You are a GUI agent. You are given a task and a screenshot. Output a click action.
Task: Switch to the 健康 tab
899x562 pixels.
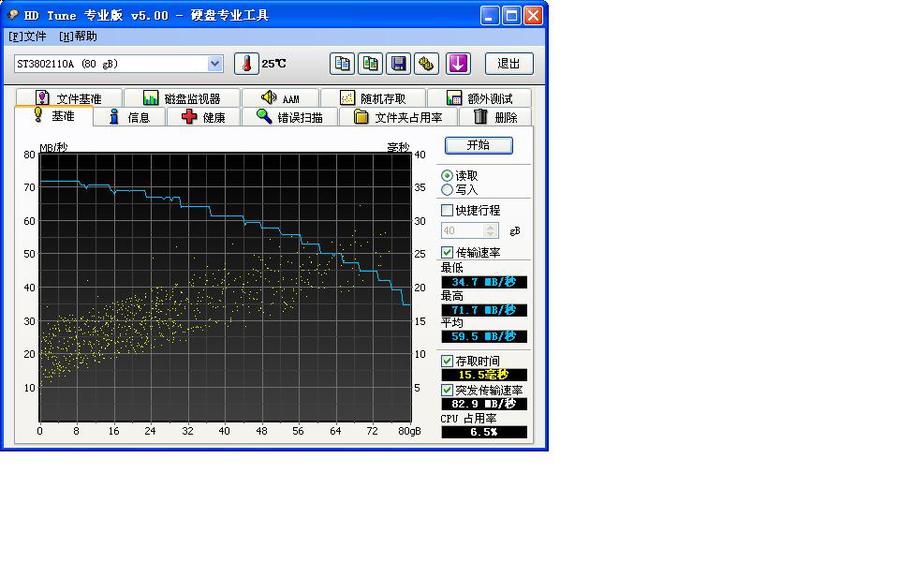pyautogui.click(x=203, y=117)
